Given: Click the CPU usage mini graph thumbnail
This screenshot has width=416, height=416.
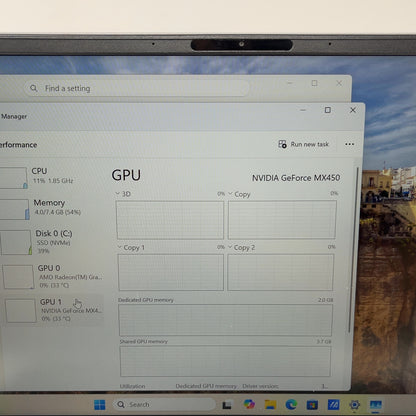Looking at the screenshot, I should point(13,178).
